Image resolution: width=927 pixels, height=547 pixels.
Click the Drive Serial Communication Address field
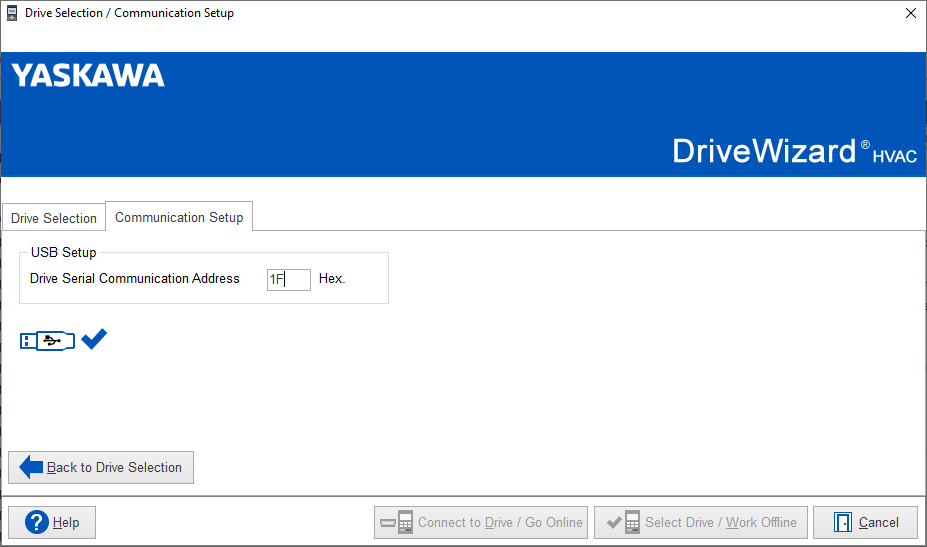(x=289, y=279)
